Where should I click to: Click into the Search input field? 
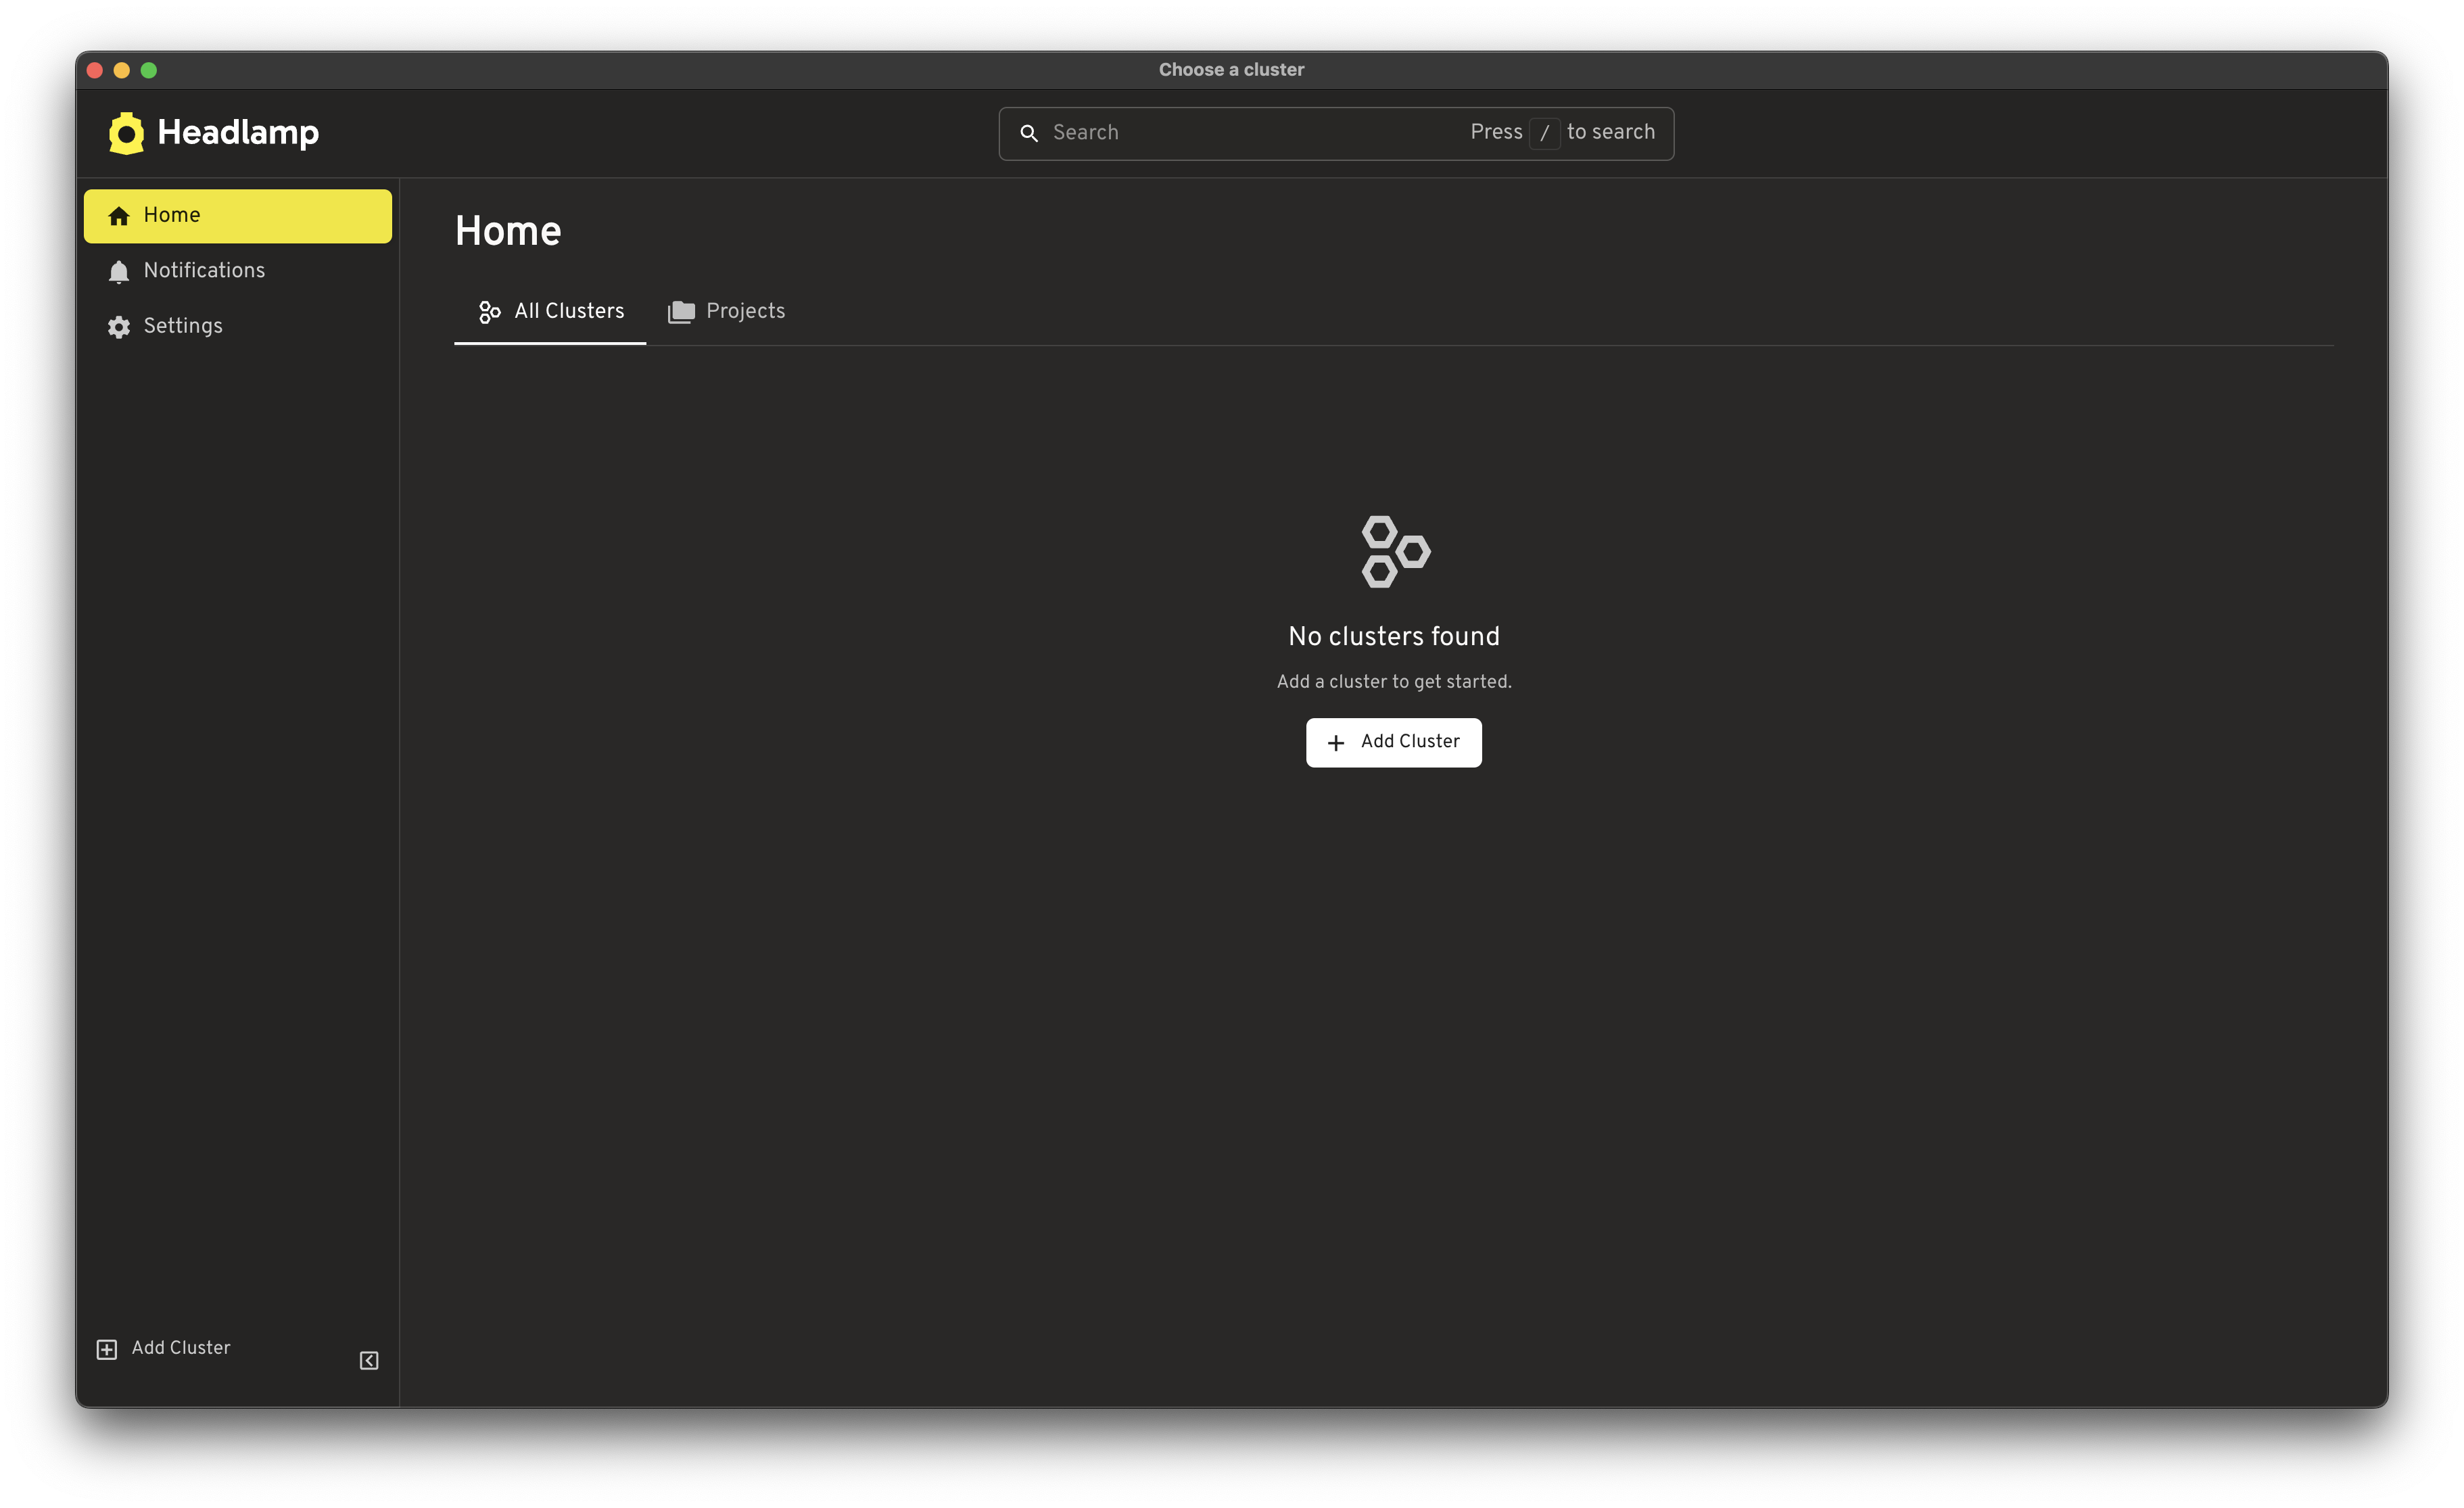(1200, 132)
